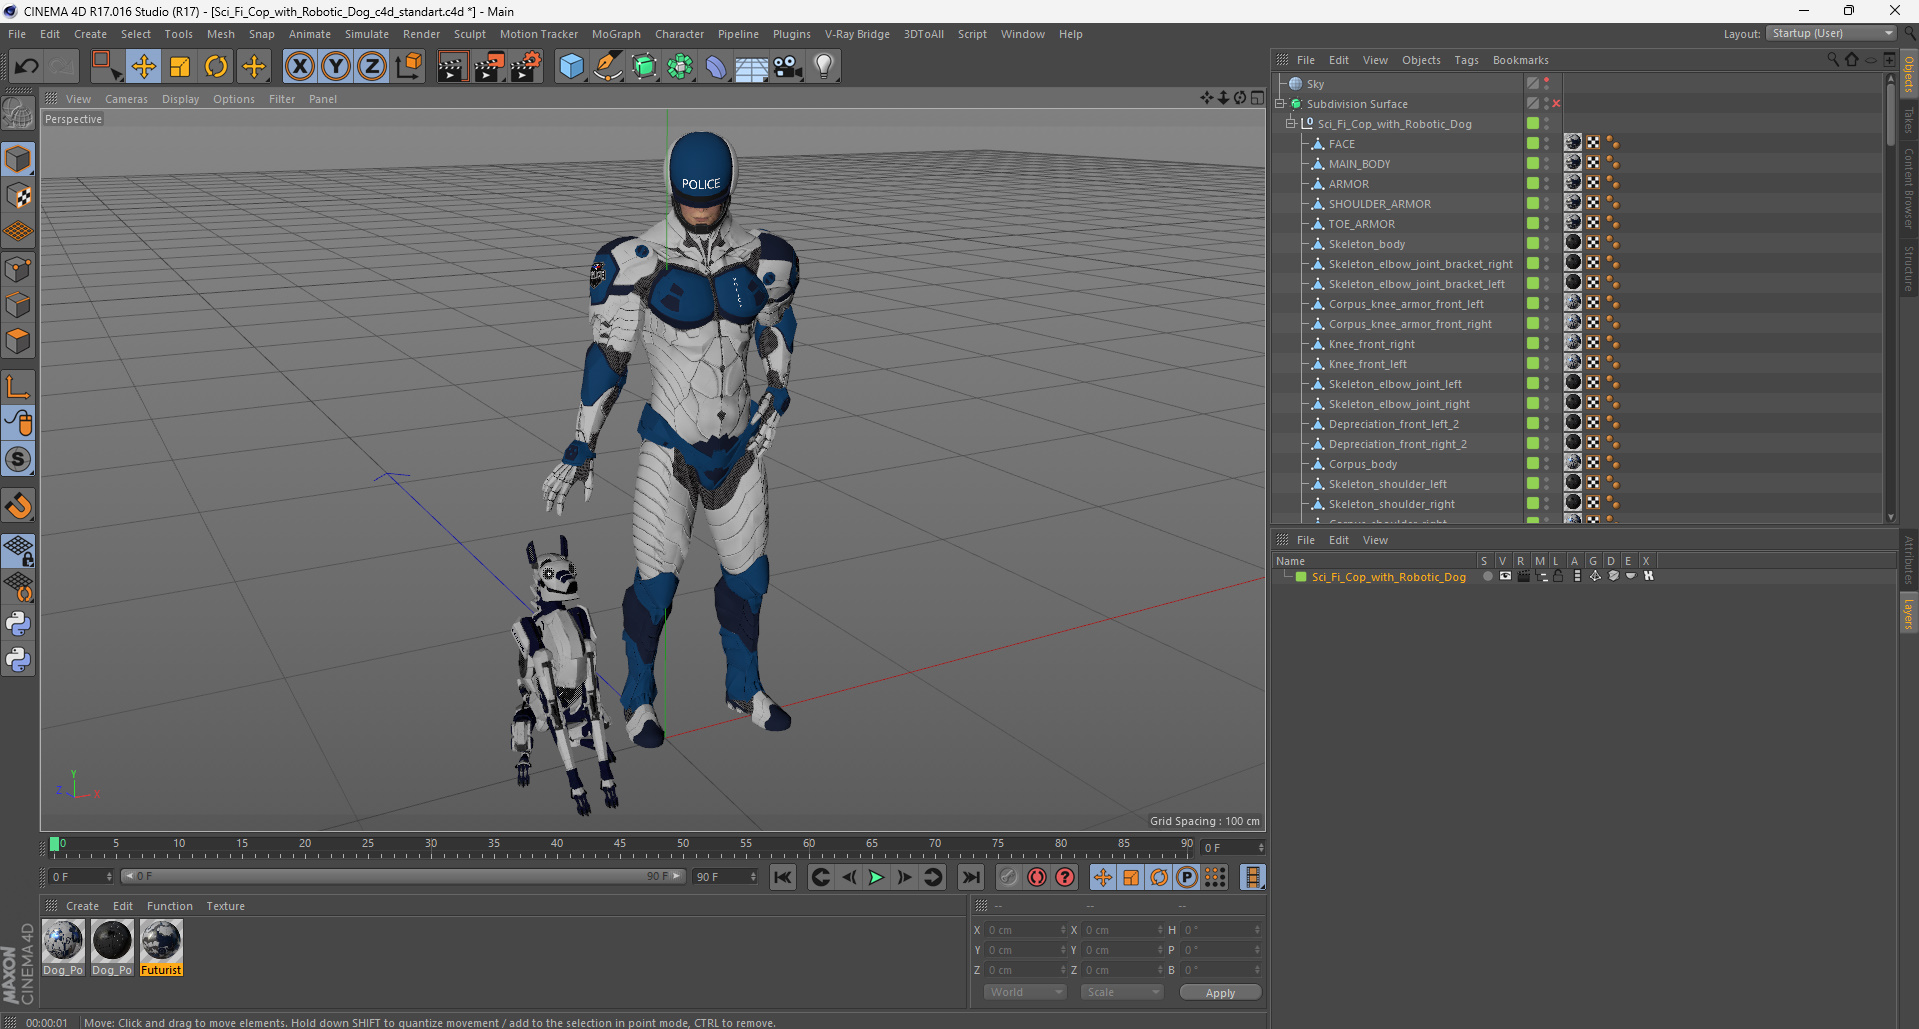Viewport: 1919px width, 1029px height.
Task: Collapse the Sci_Fi_Cop_with_Robotic_Dog null node
Action: [x=1291, y=123]
